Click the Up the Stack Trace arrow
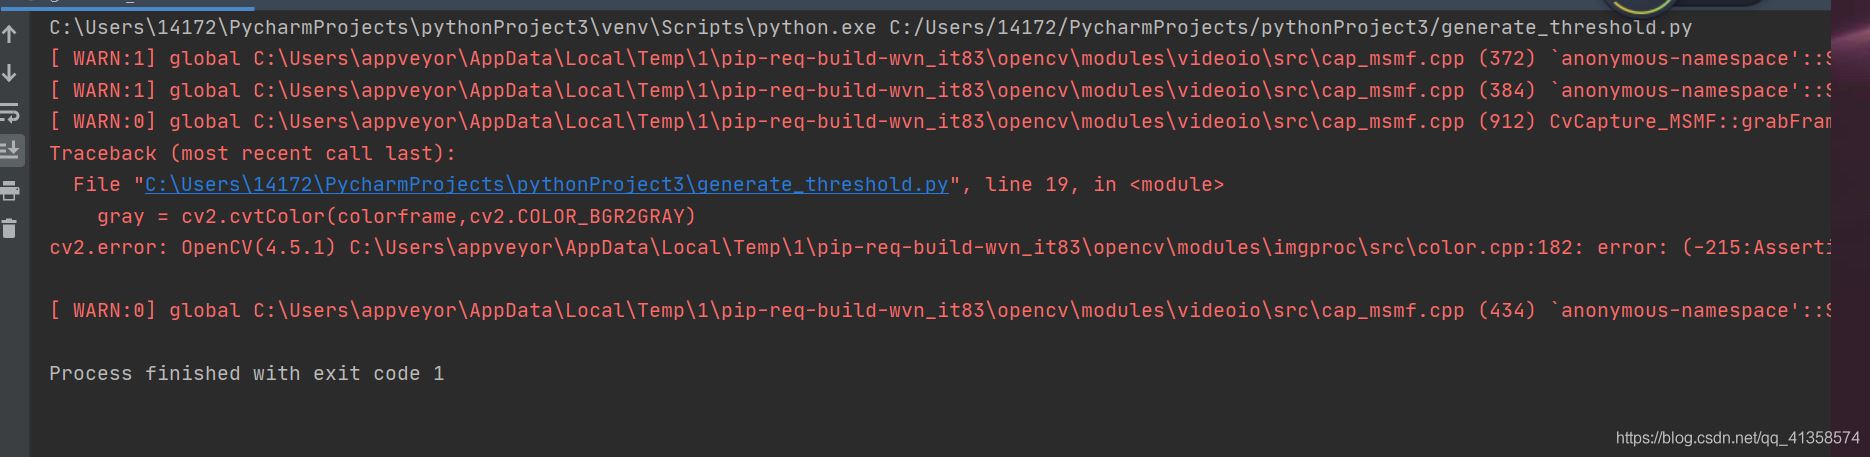 (10, 34)
